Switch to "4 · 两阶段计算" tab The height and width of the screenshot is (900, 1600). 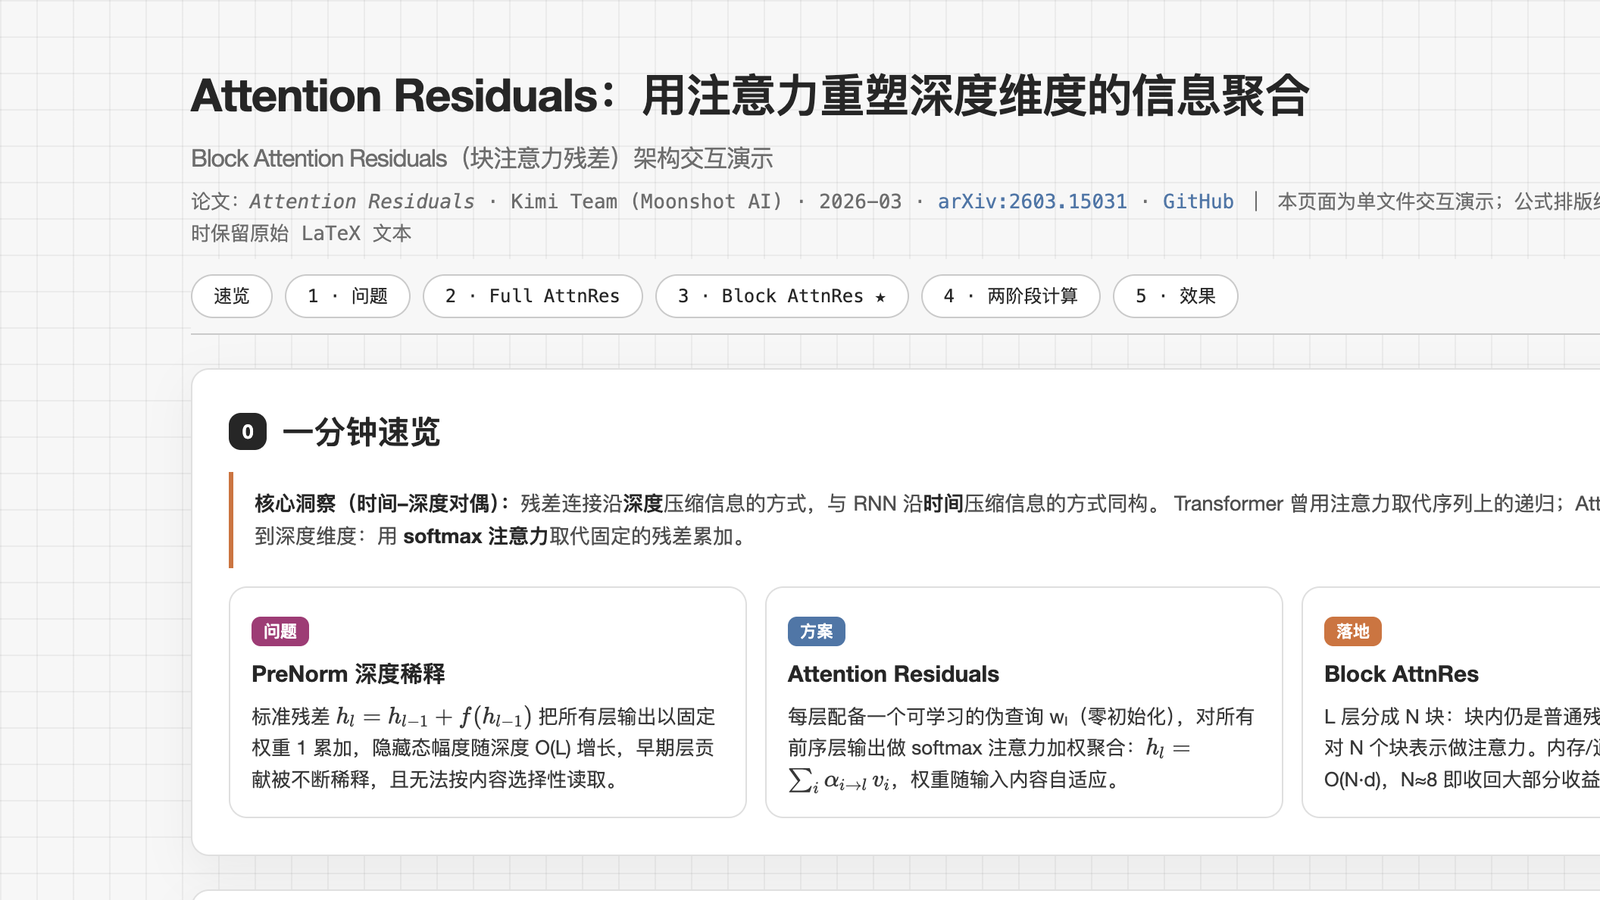pyautogui.click(x=1011, y=296)
